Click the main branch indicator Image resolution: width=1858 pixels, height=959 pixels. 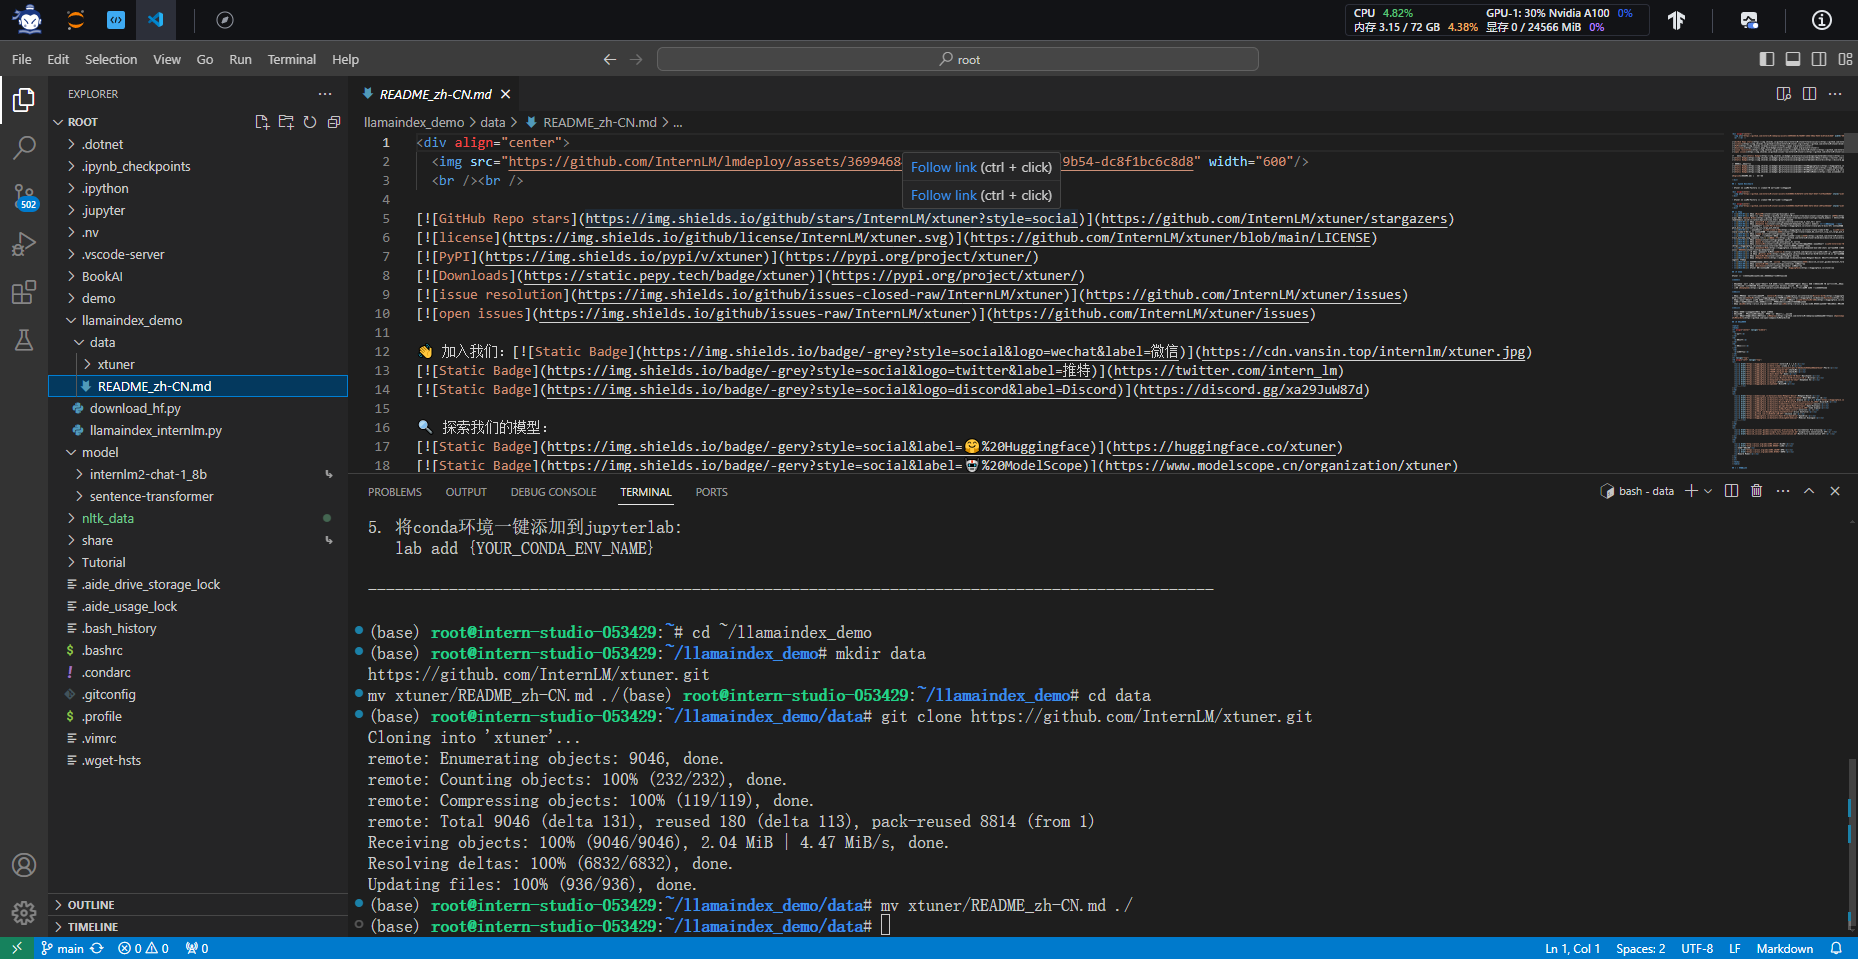[63, 948]
